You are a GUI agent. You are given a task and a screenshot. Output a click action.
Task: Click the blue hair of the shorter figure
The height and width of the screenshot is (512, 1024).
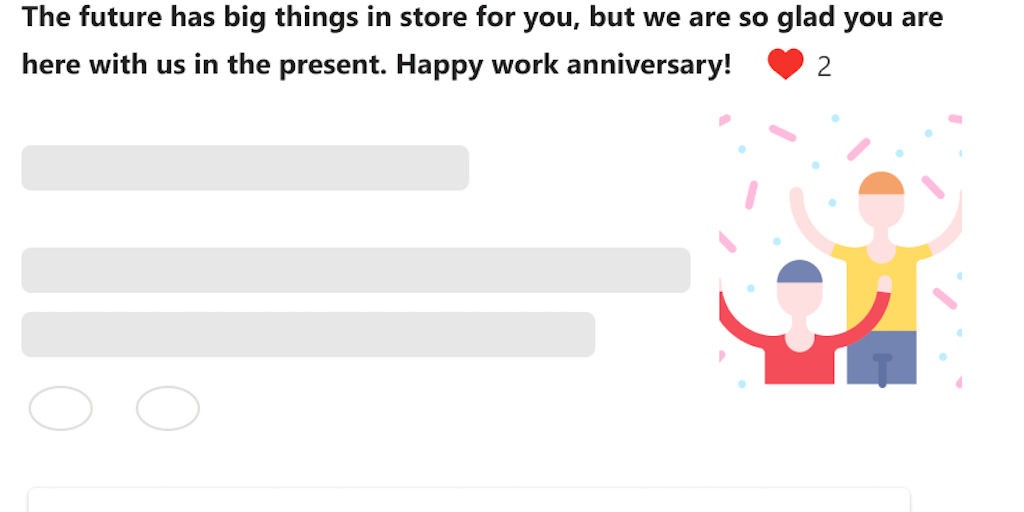[x=799, y=271]
